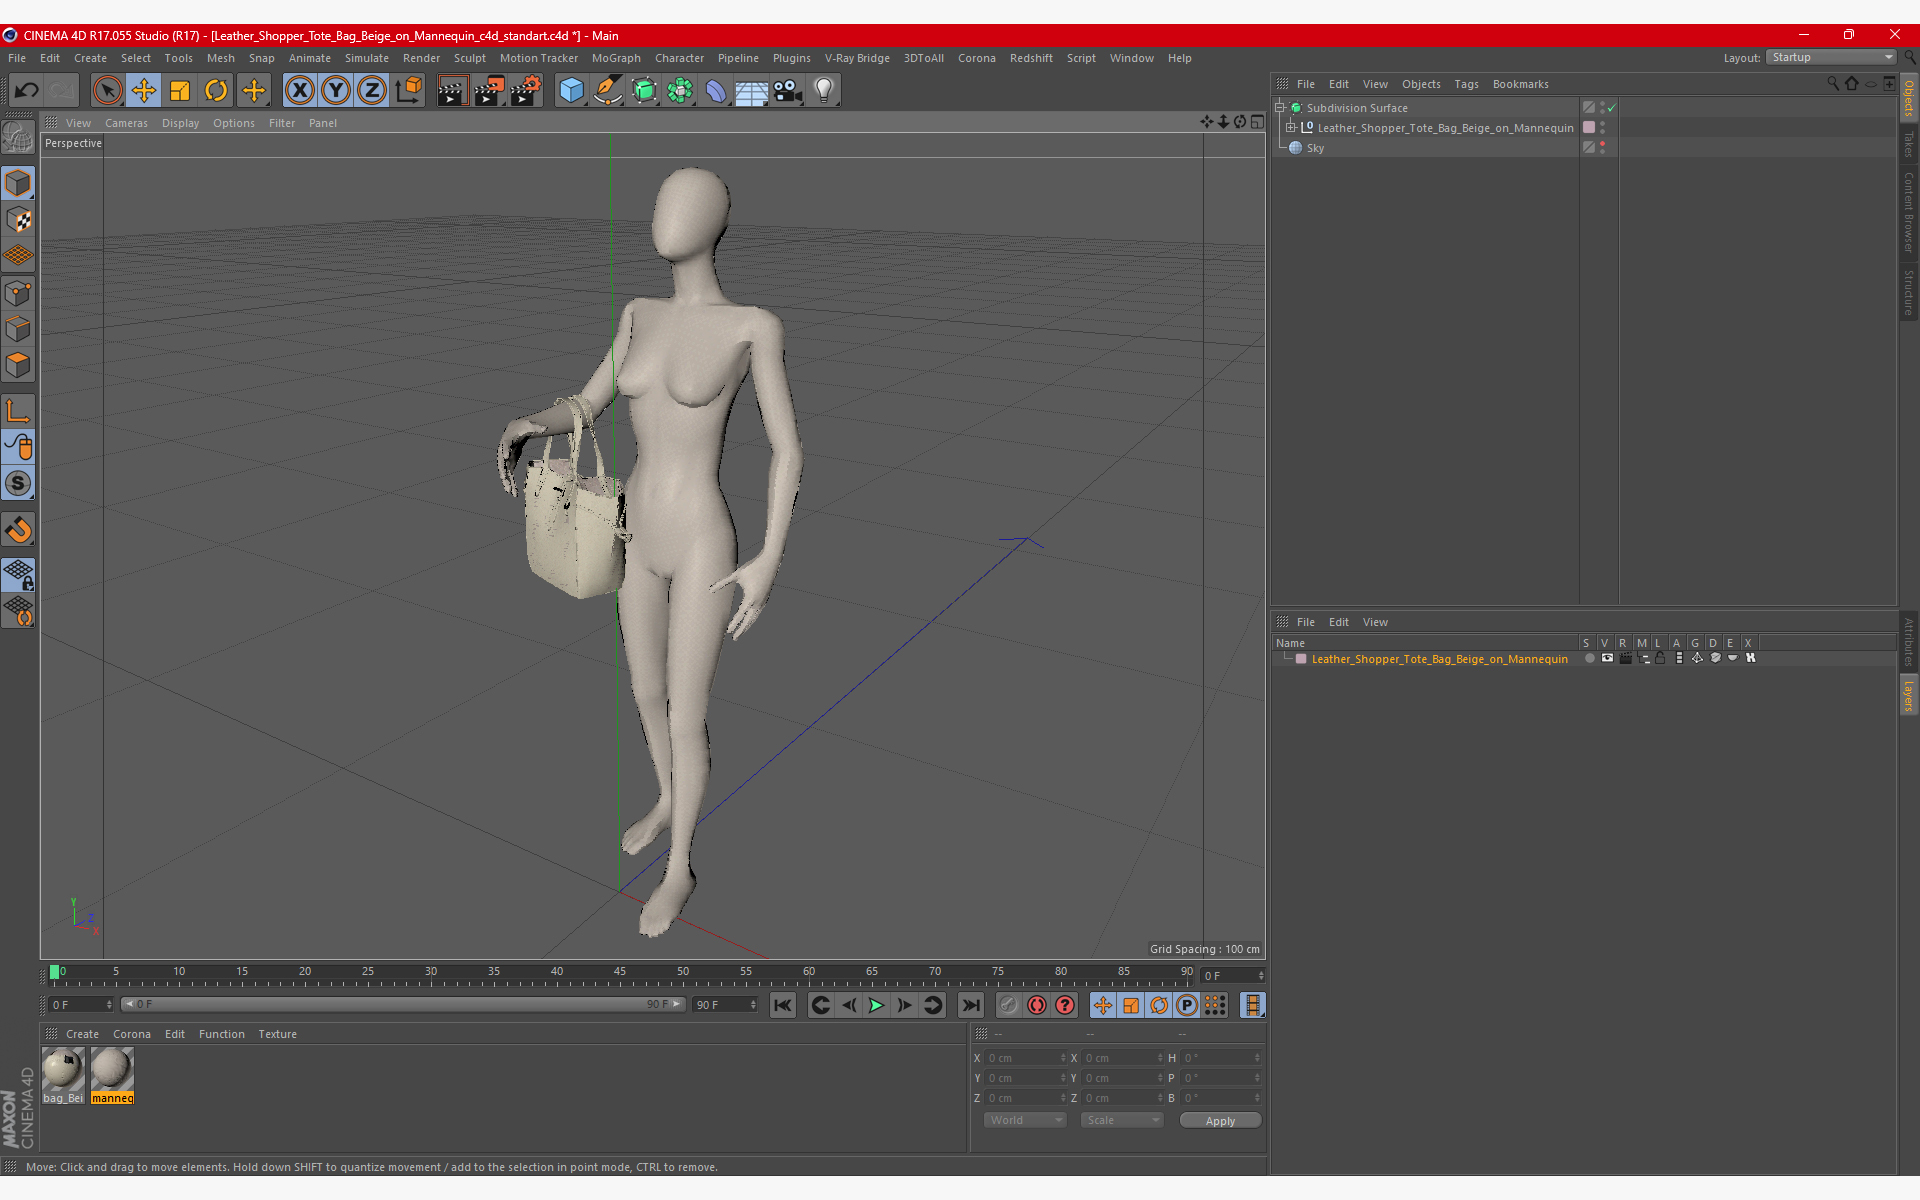Select the Live Selection tool

pos(107,91)
